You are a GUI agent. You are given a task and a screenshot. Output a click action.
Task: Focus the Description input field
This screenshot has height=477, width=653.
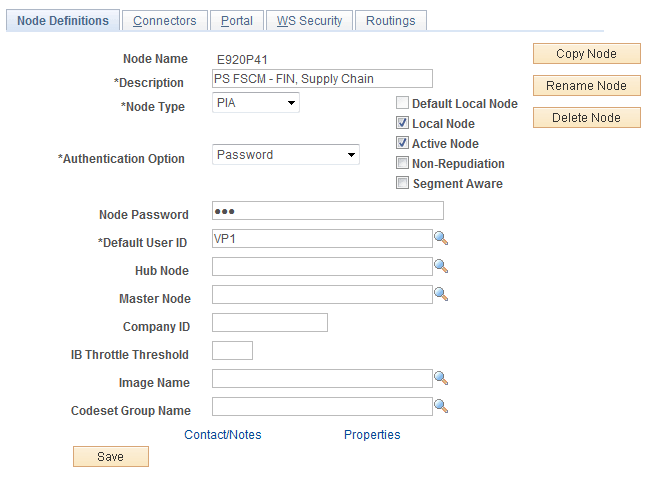(322, 79)
